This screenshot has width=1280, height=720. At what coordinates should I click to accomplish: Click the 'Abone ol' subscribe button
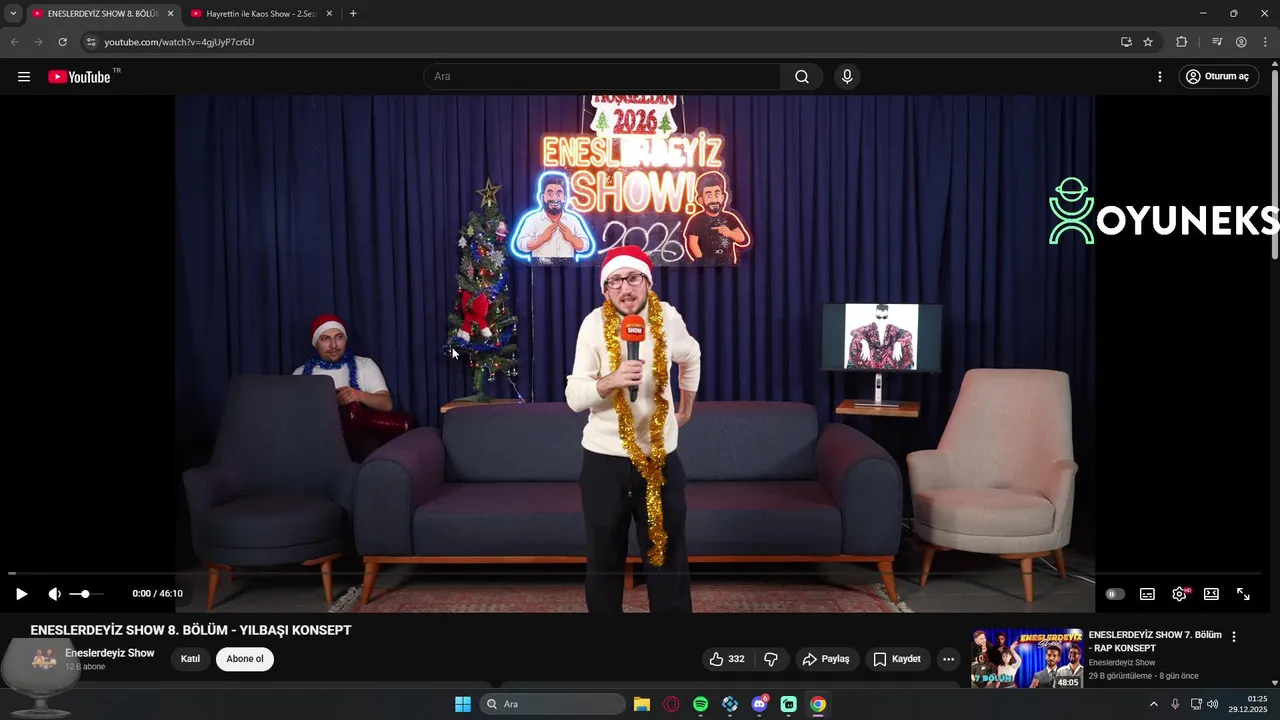(x=245, y=659)
